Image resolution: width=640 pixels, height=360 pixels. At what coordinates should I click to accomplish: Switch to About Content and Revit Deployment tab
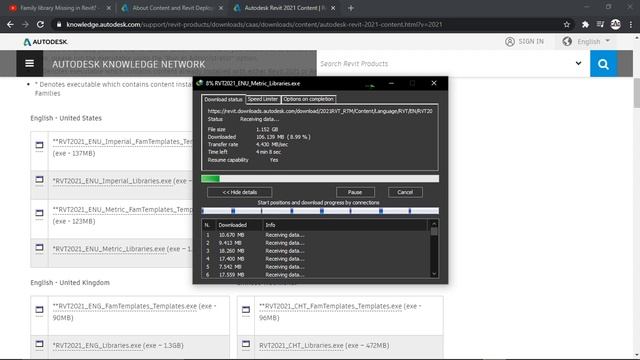171,8
